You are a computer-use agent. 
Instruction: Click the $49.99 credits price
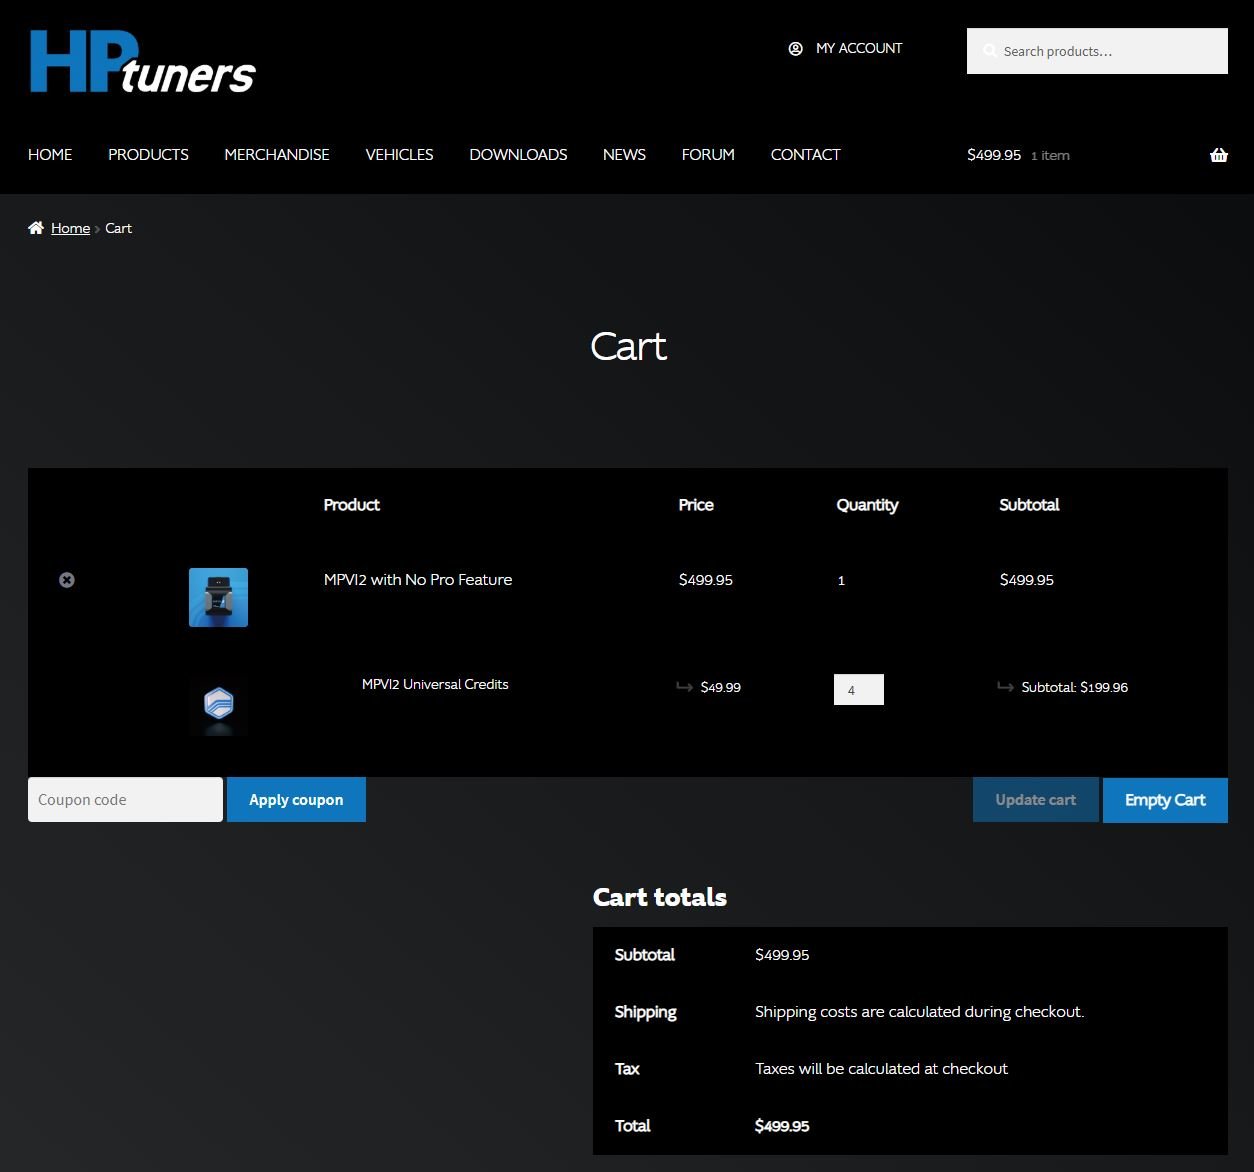721,688
